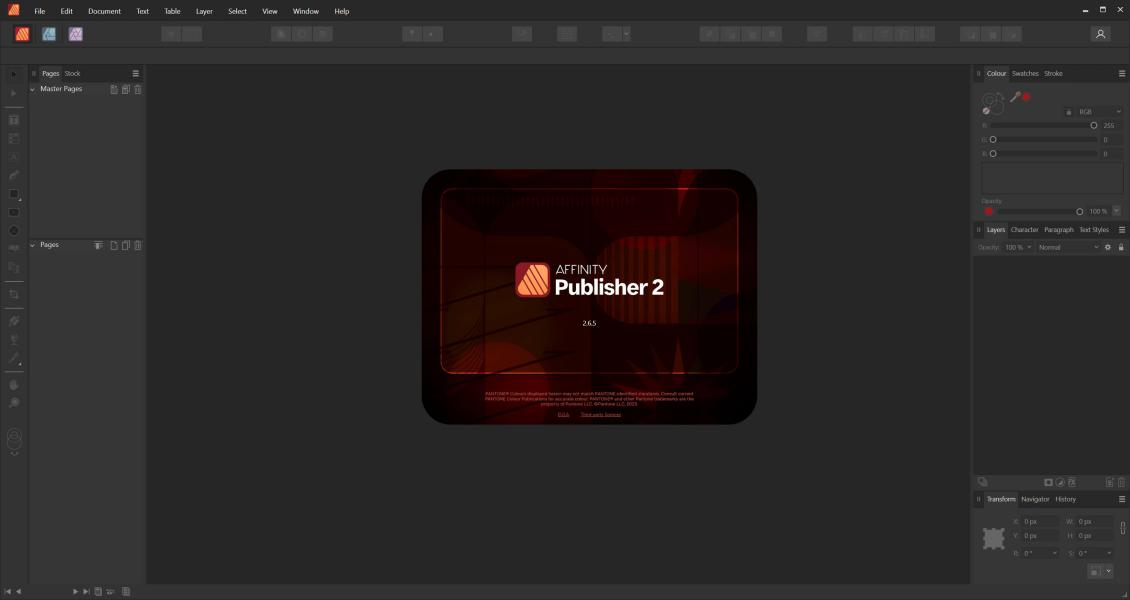Delete master page using trash icon
The height and width of the screenshot is (600, 1130).
click(x=138, y=89)
